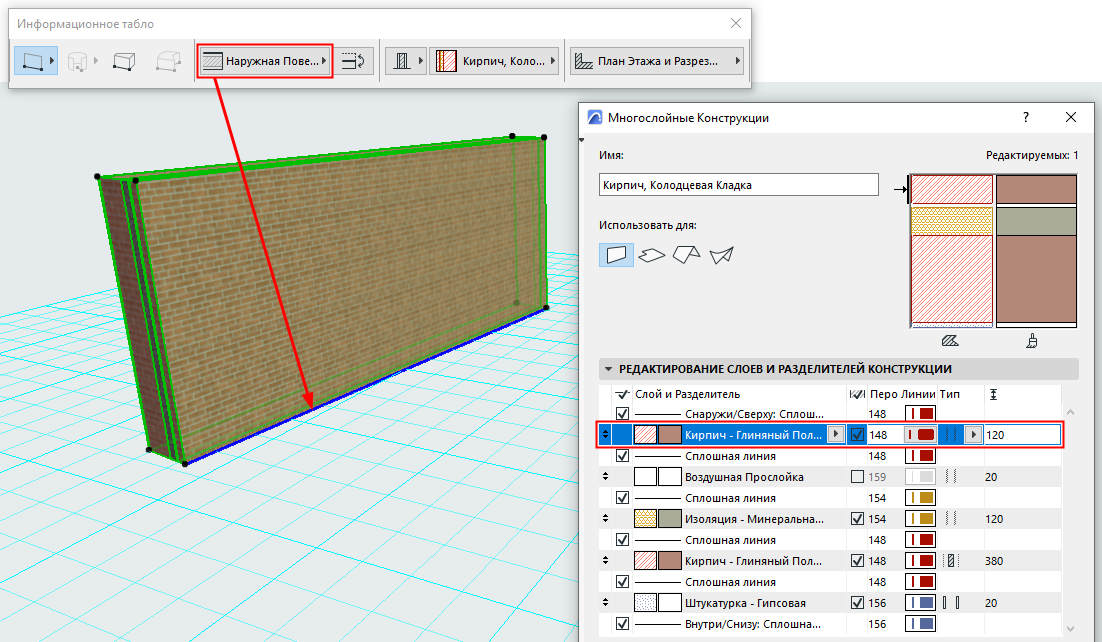
Task: Click the checkmark column header icon
Action: (x=621, y=394)
